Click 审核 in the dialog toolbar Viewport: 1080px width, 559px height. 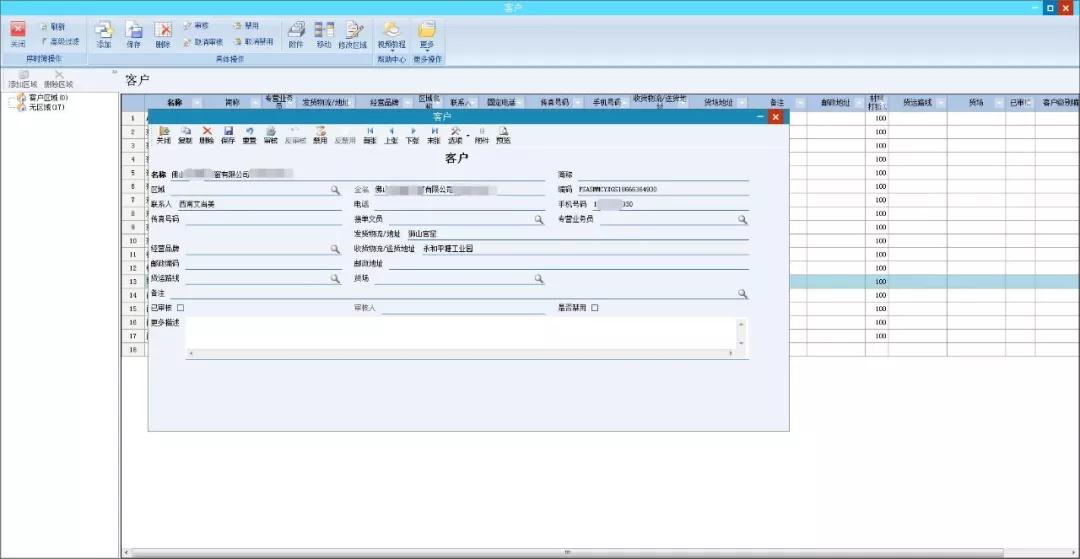point(271,135)
